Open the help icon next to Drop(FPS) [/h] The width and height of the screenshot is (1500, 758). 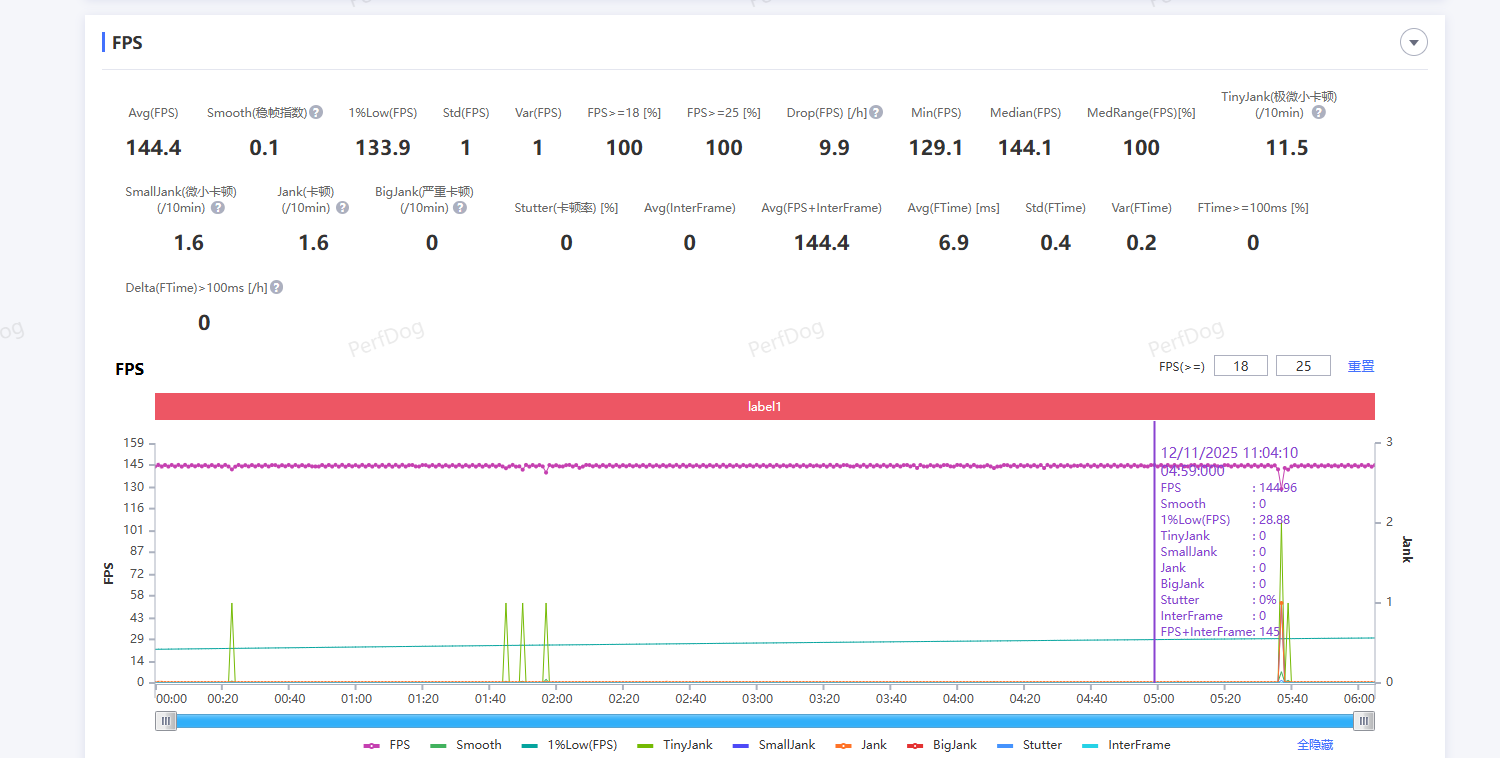pyautogui.click(x=876, y=112)
